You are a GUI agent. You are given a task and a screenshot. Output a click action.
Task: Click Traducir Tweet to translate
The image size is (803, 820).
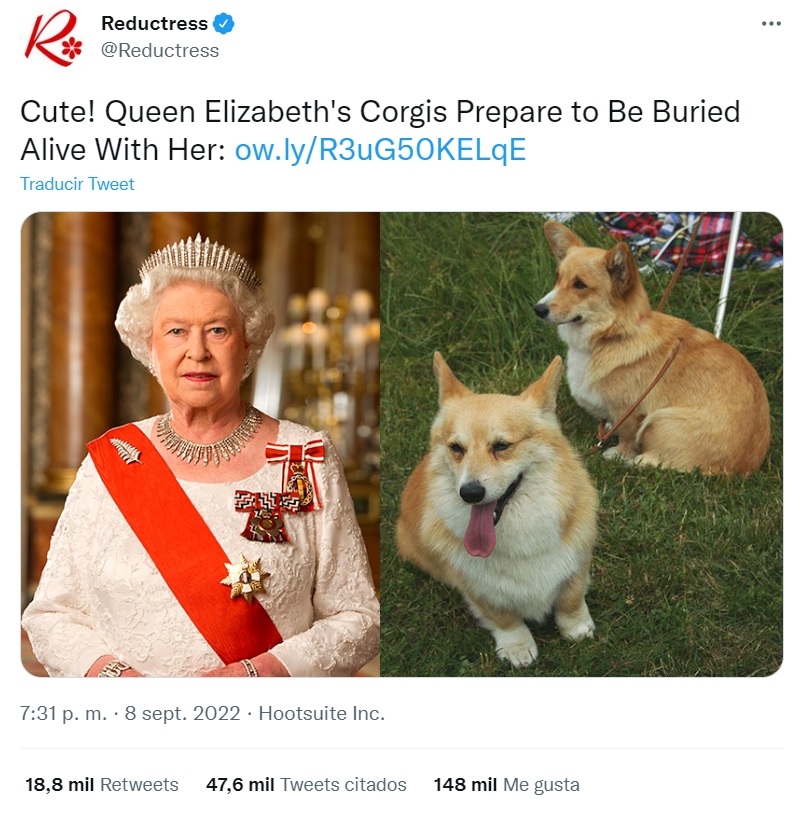pyautogui.click(x=77, y=184)
